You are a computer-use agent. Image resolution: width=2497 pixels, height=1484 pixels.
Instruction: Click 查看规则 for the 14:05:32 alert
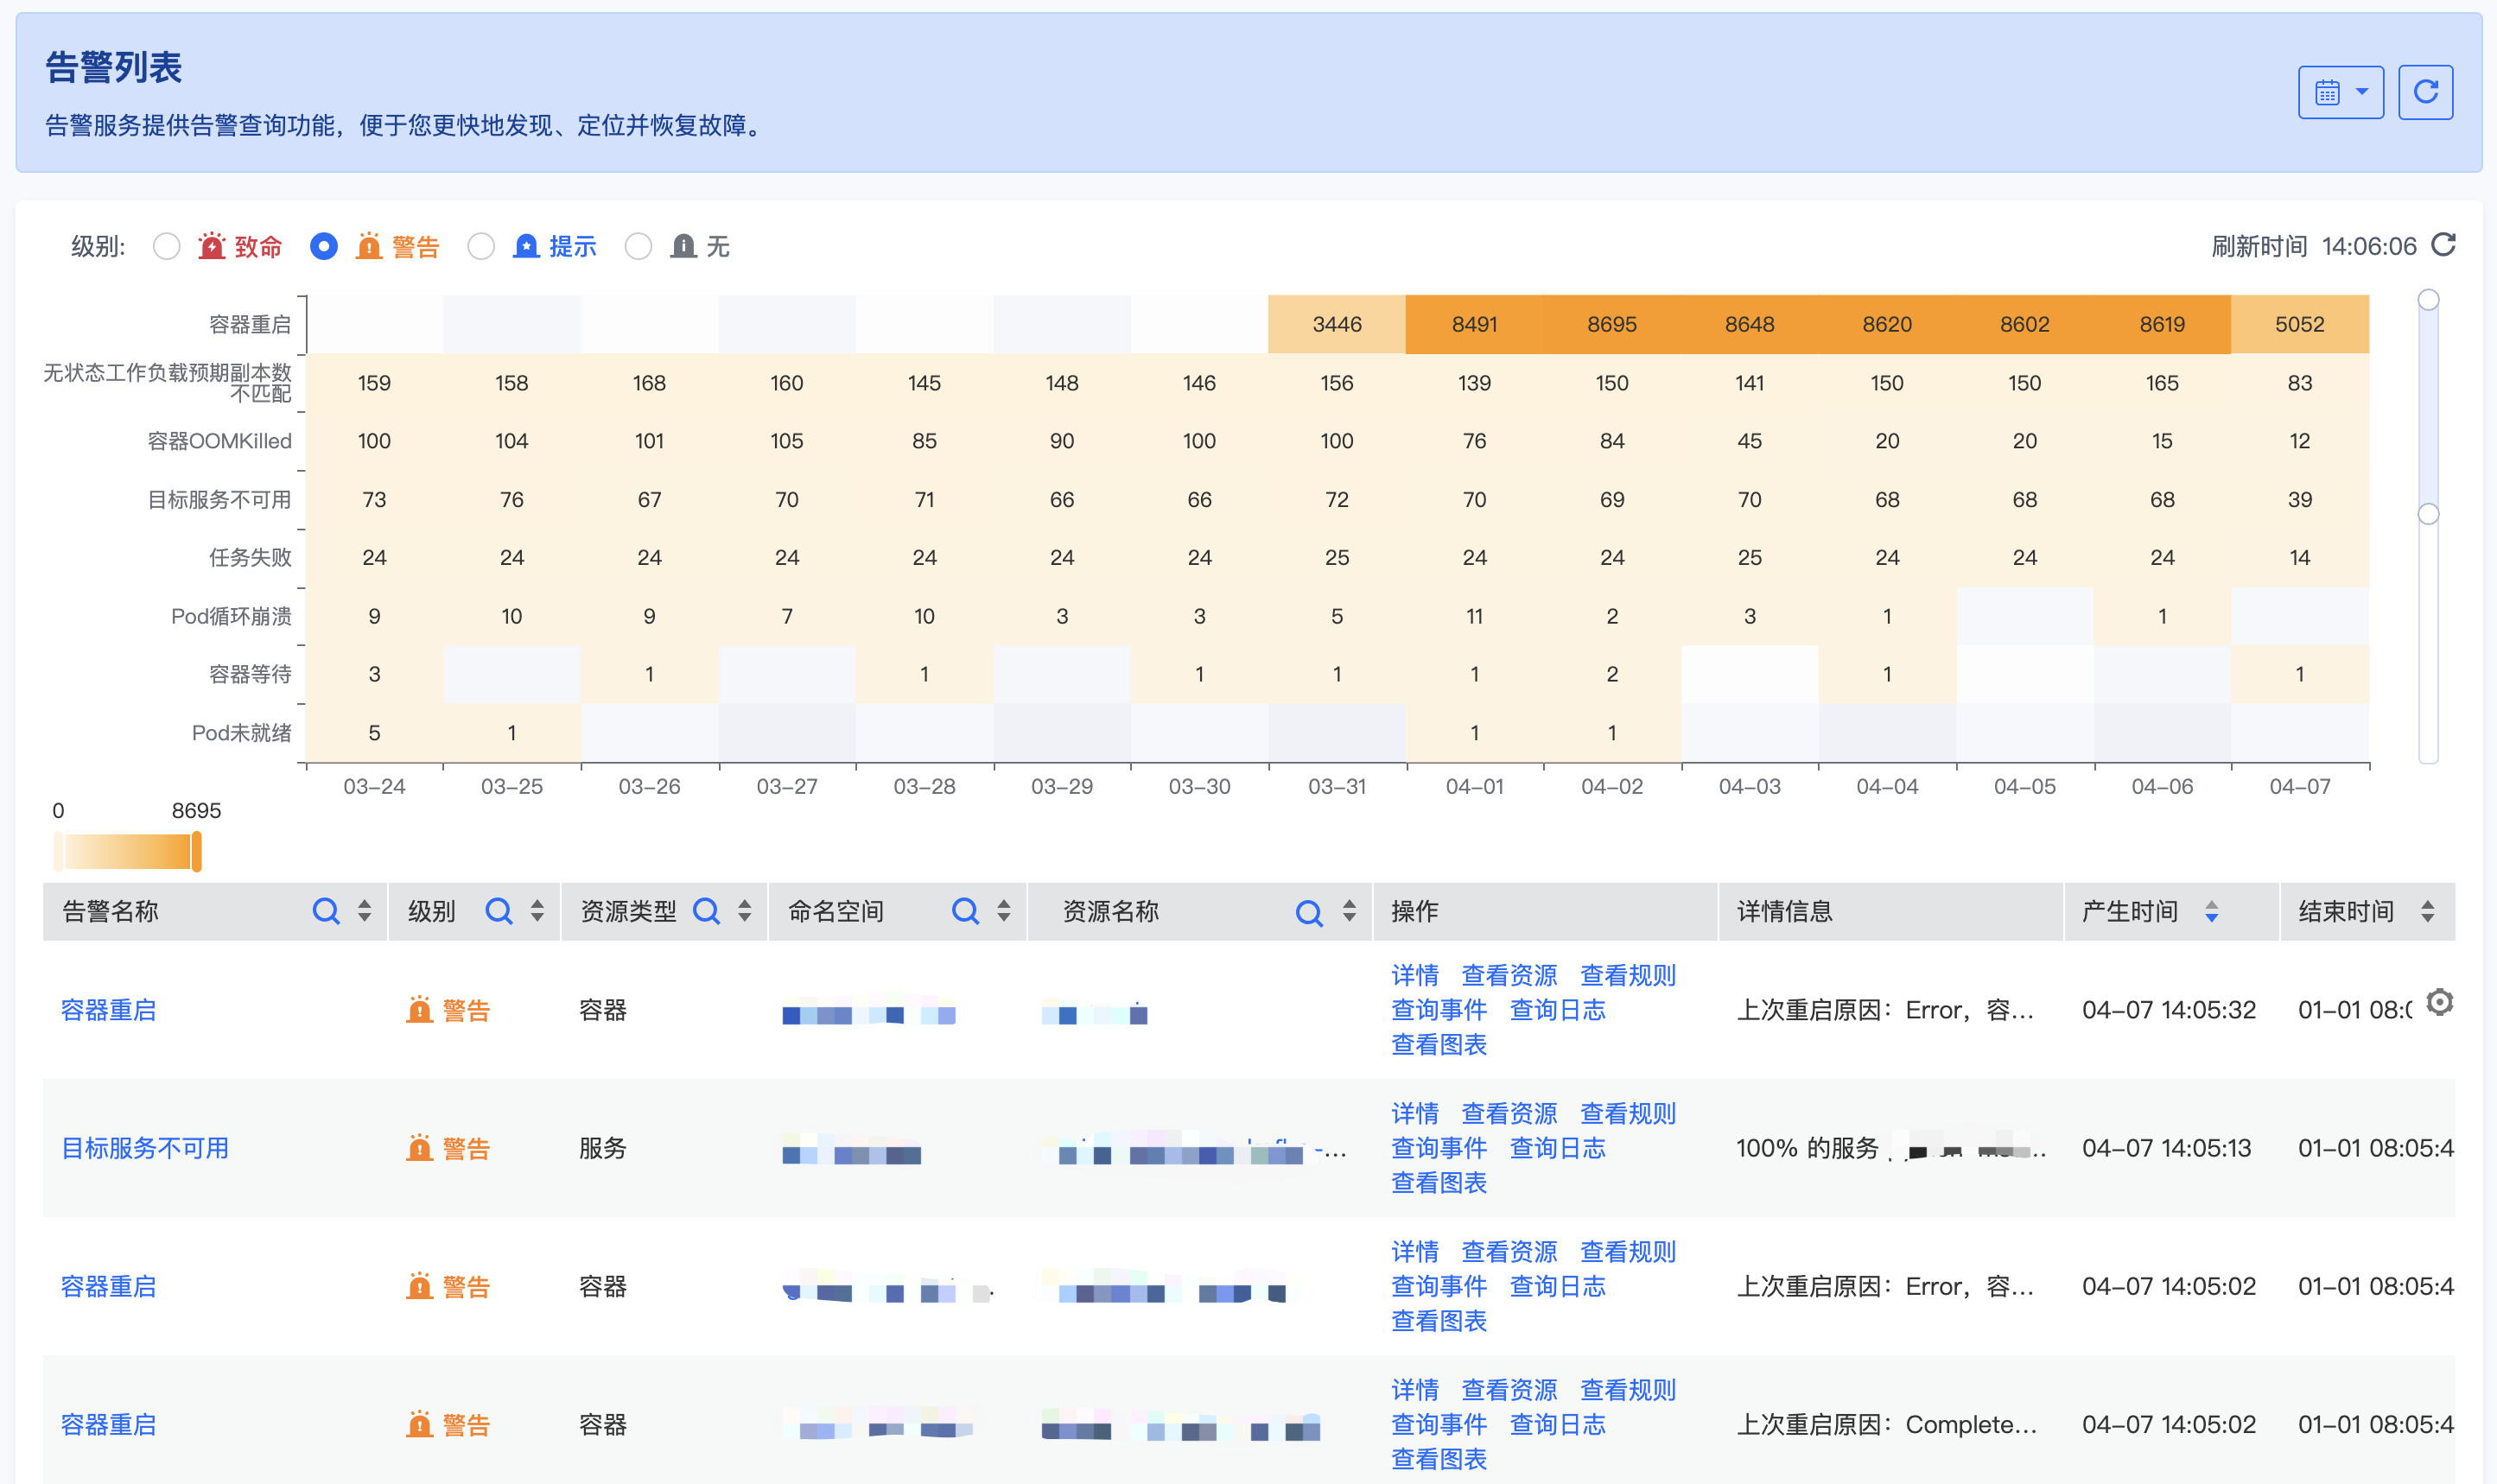click(1628, 975)
